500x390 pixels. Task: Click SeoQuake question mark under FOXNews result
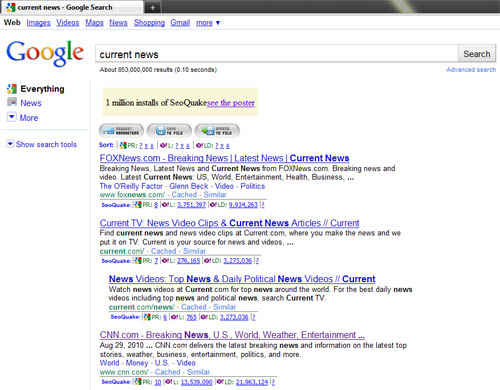262,205
